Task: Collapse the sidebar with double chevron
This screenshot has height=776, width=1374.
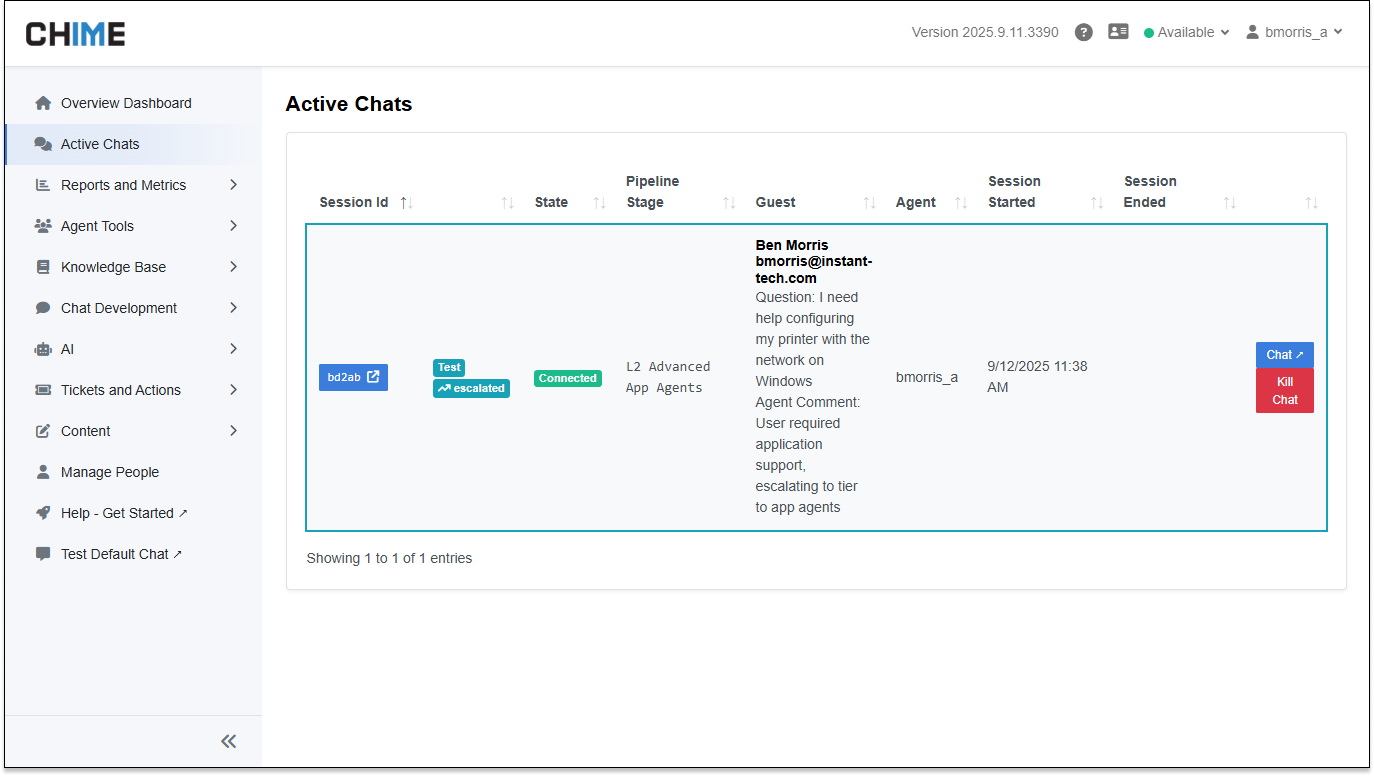Action: tap(229, 741)
